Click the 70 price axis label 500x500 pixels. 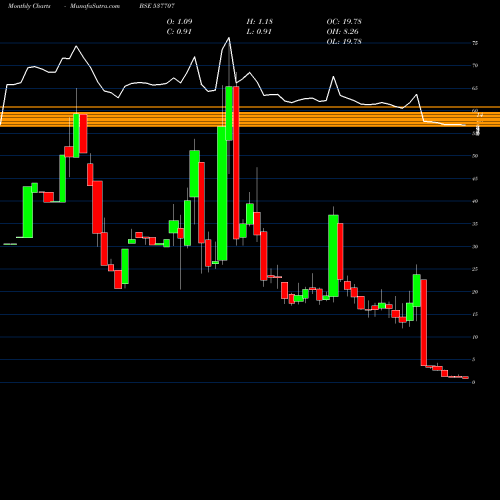(x=475, y=65)
